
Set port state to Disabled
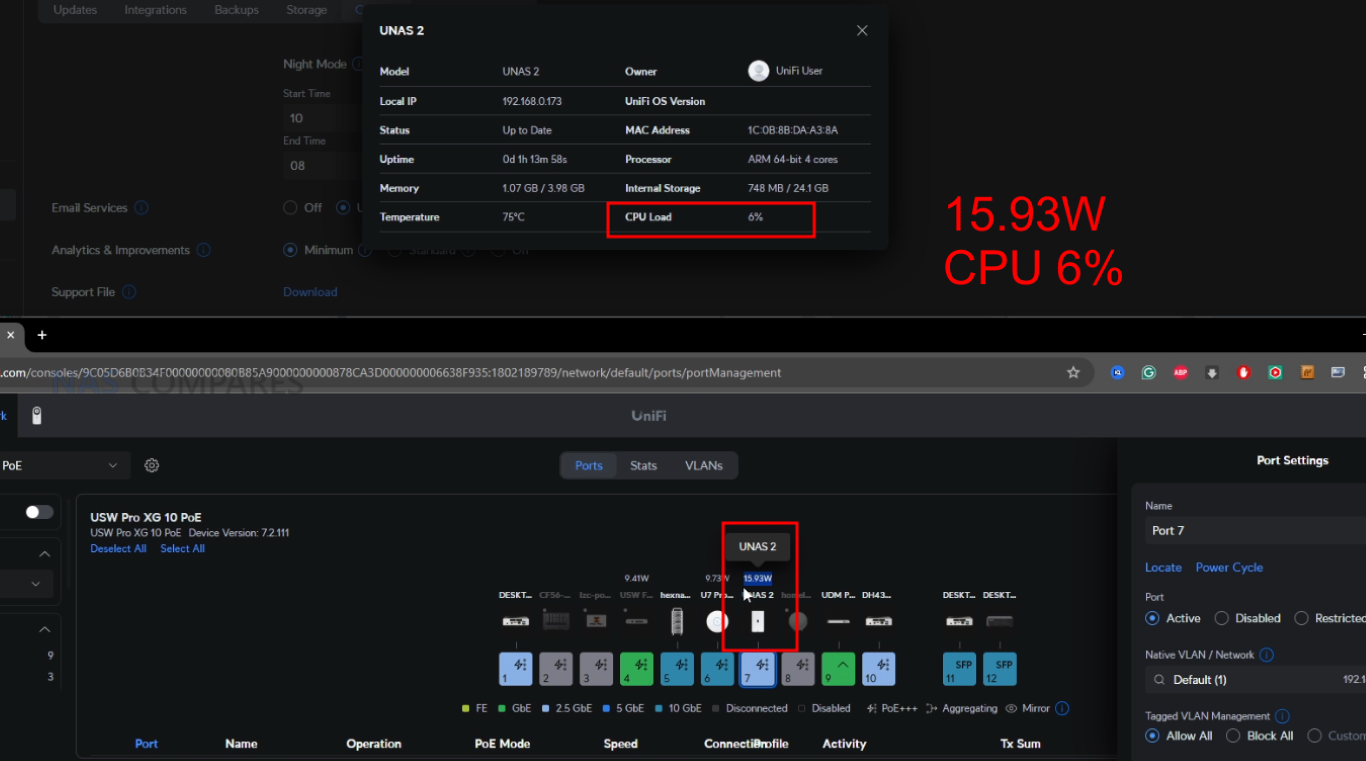pyautogui.click(x=1221, y=618)
